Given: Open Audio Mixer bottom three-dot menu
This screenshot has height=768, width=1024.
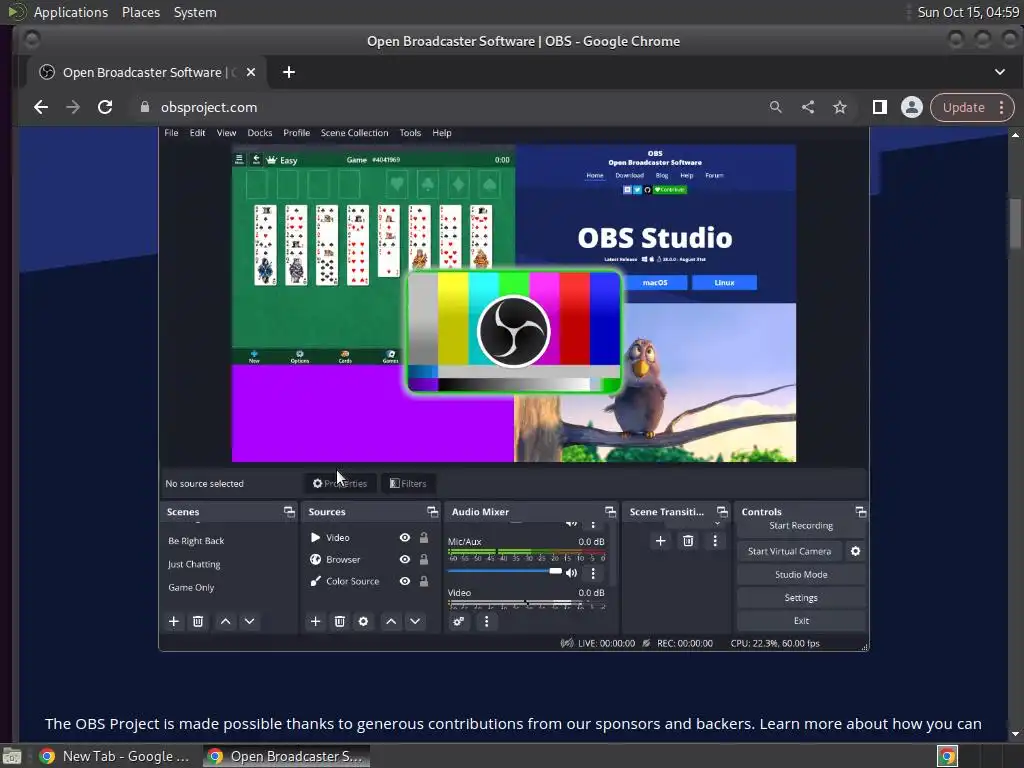Looking at the screenshot, I should (486, 621).
